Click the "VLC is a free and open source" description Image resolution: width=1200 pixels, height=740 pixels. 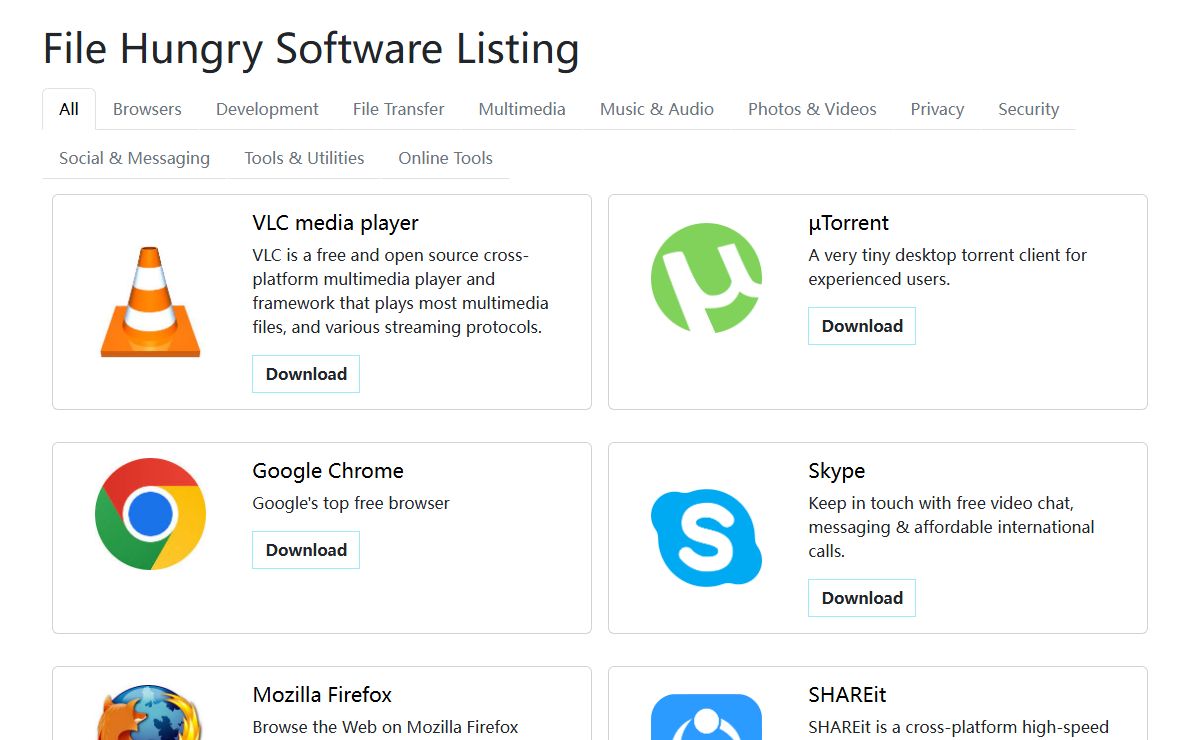pos(402,291)
